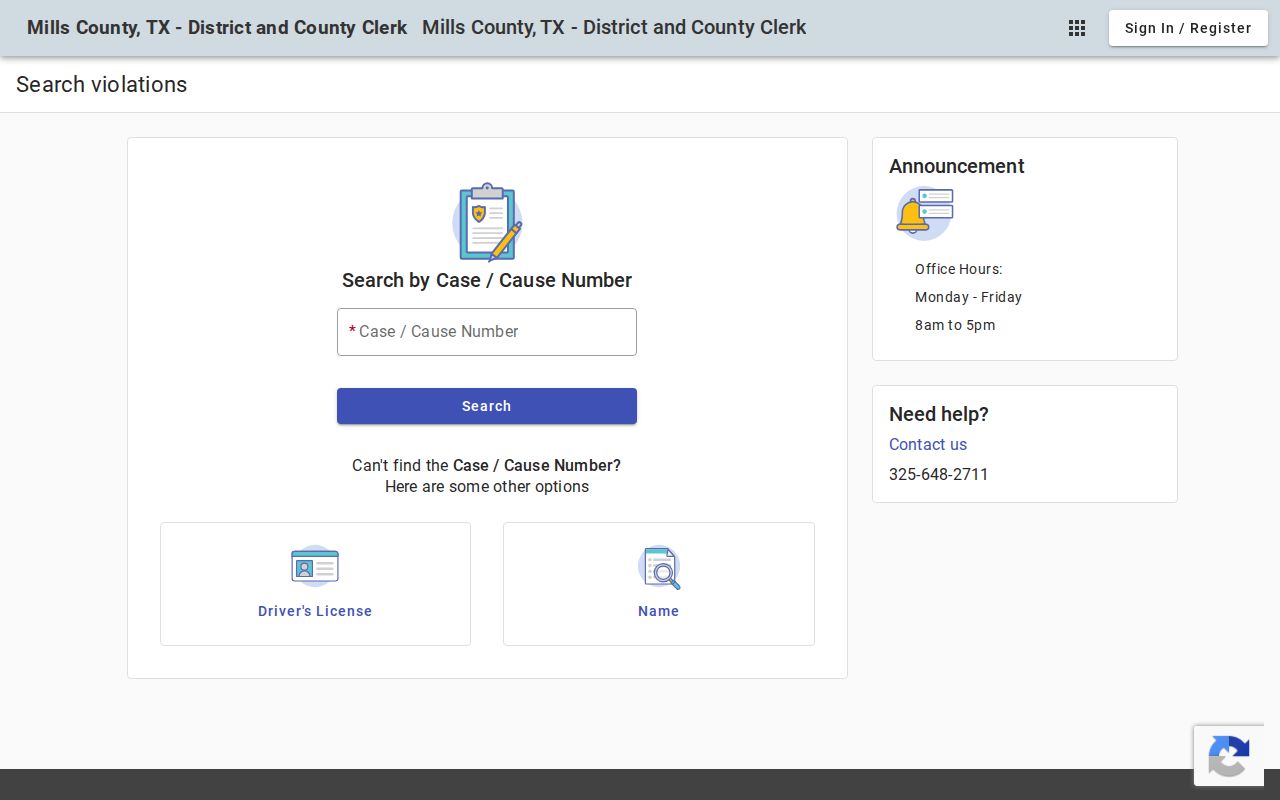Viewport: 1280px width, 800px height.
Task: Click the clipboard with pencil icon
Action: point(487,222)
